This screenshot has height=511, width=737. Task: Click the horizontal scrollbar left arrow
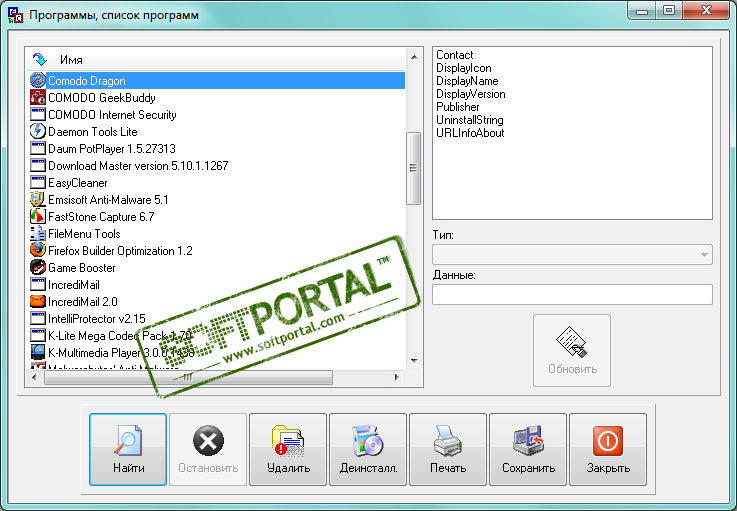tap(34, 377)
